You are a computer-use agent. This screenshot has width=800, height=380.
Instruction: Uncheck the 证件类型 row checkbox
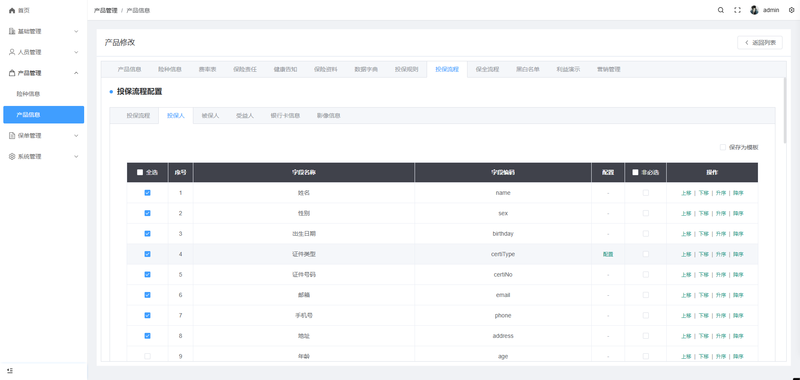pyautogui.click(x=147, y=254)
